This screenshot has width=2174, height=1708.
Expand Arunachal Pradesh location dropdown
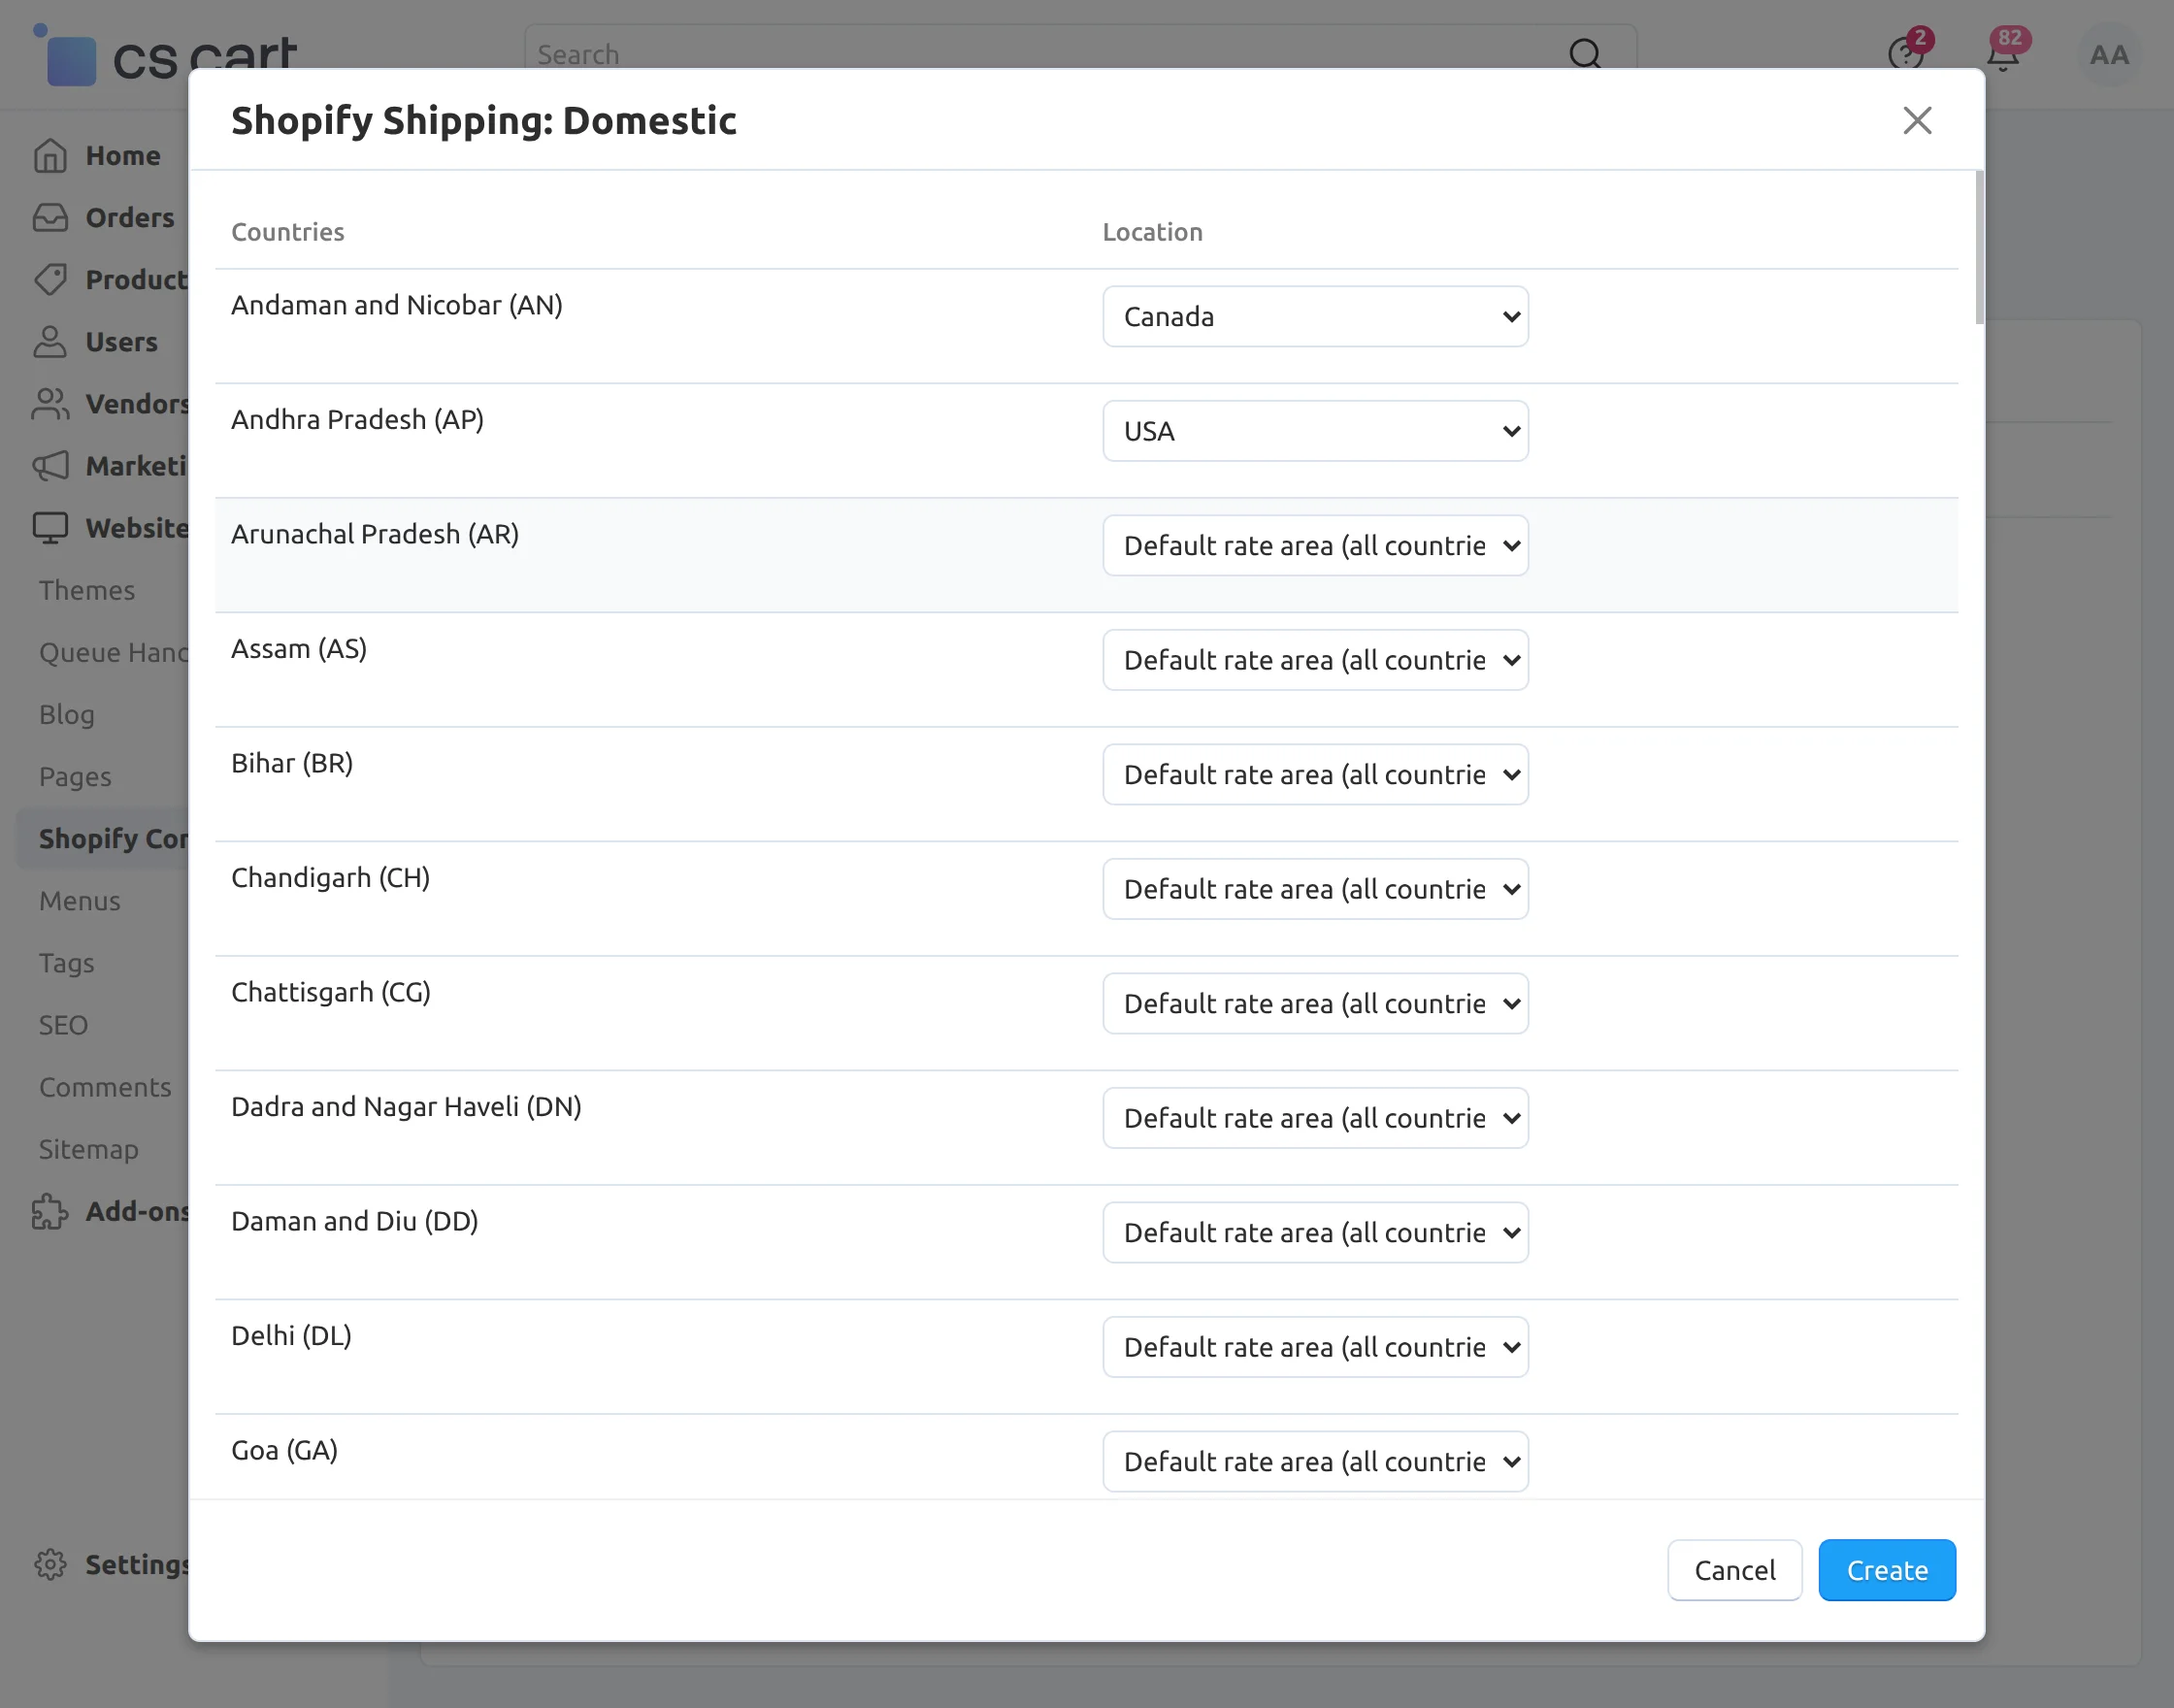(x=1315, y=546)
